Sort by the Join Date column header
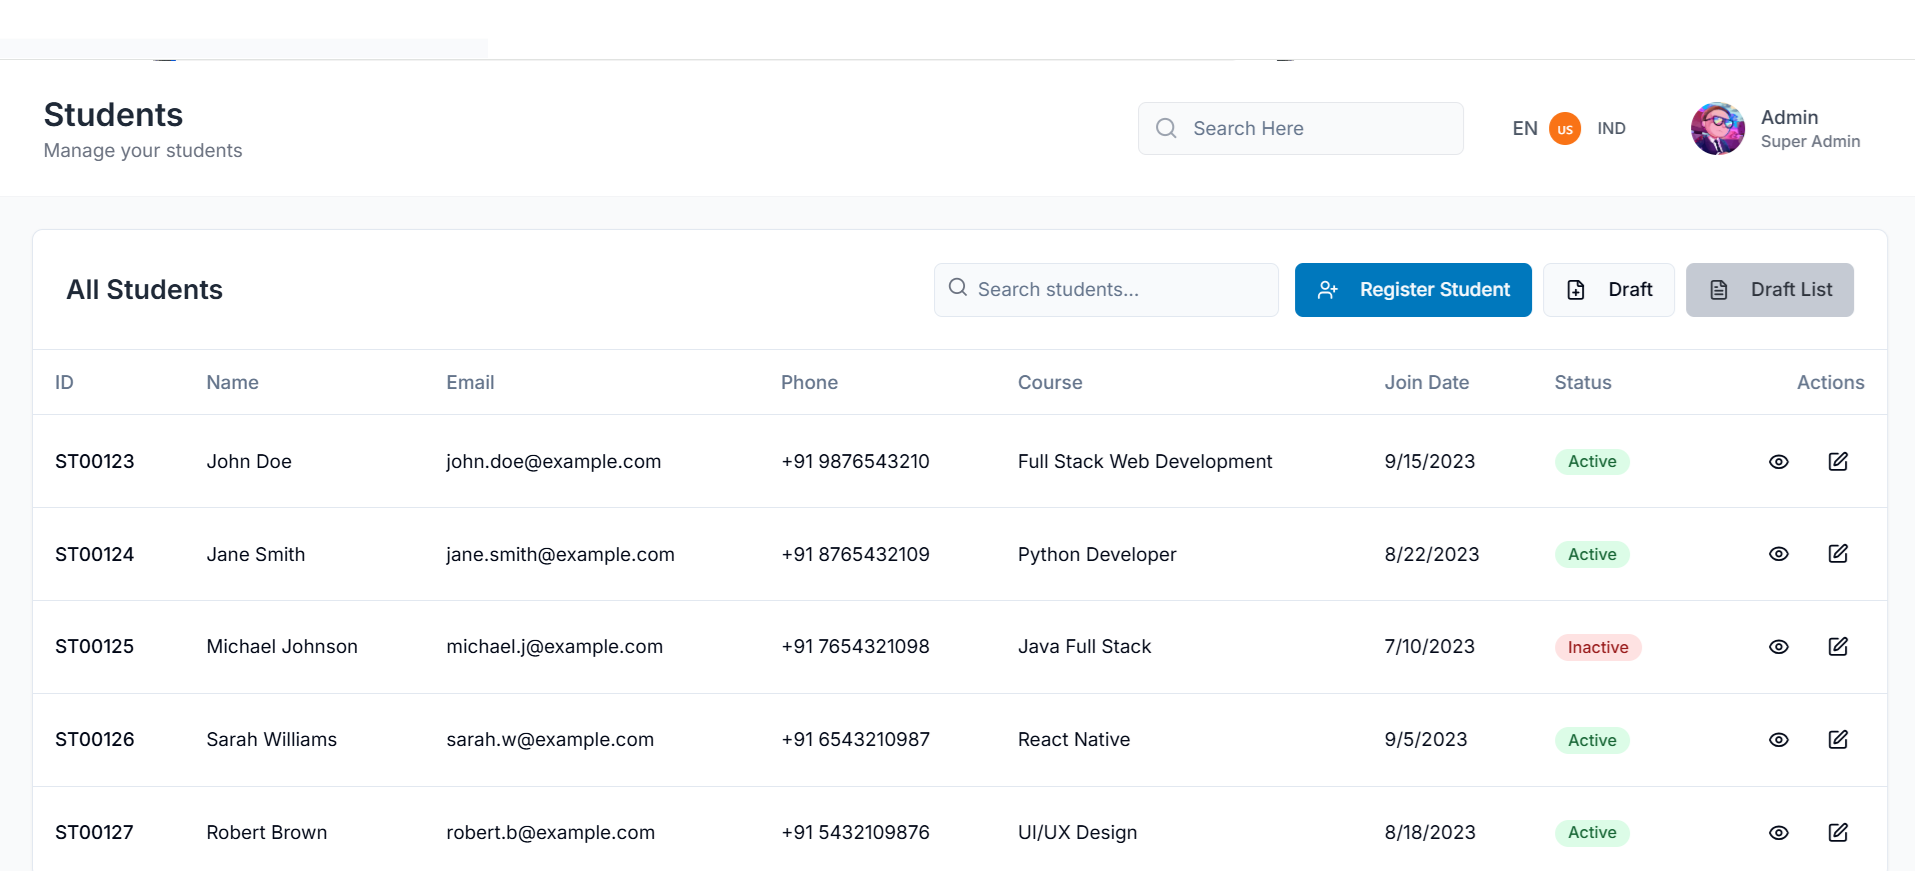 (1426, 383)
